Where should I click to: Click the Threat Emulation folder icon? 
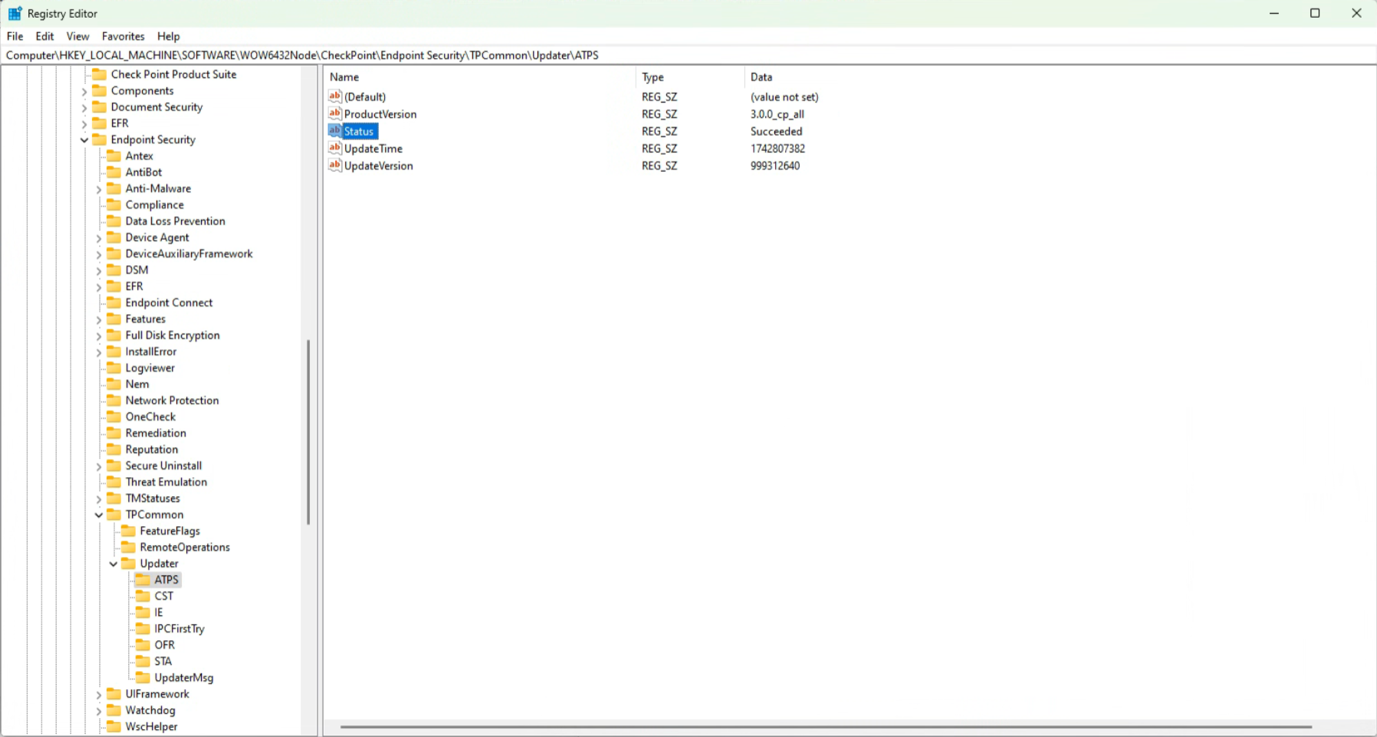click(x=114, y=482)
